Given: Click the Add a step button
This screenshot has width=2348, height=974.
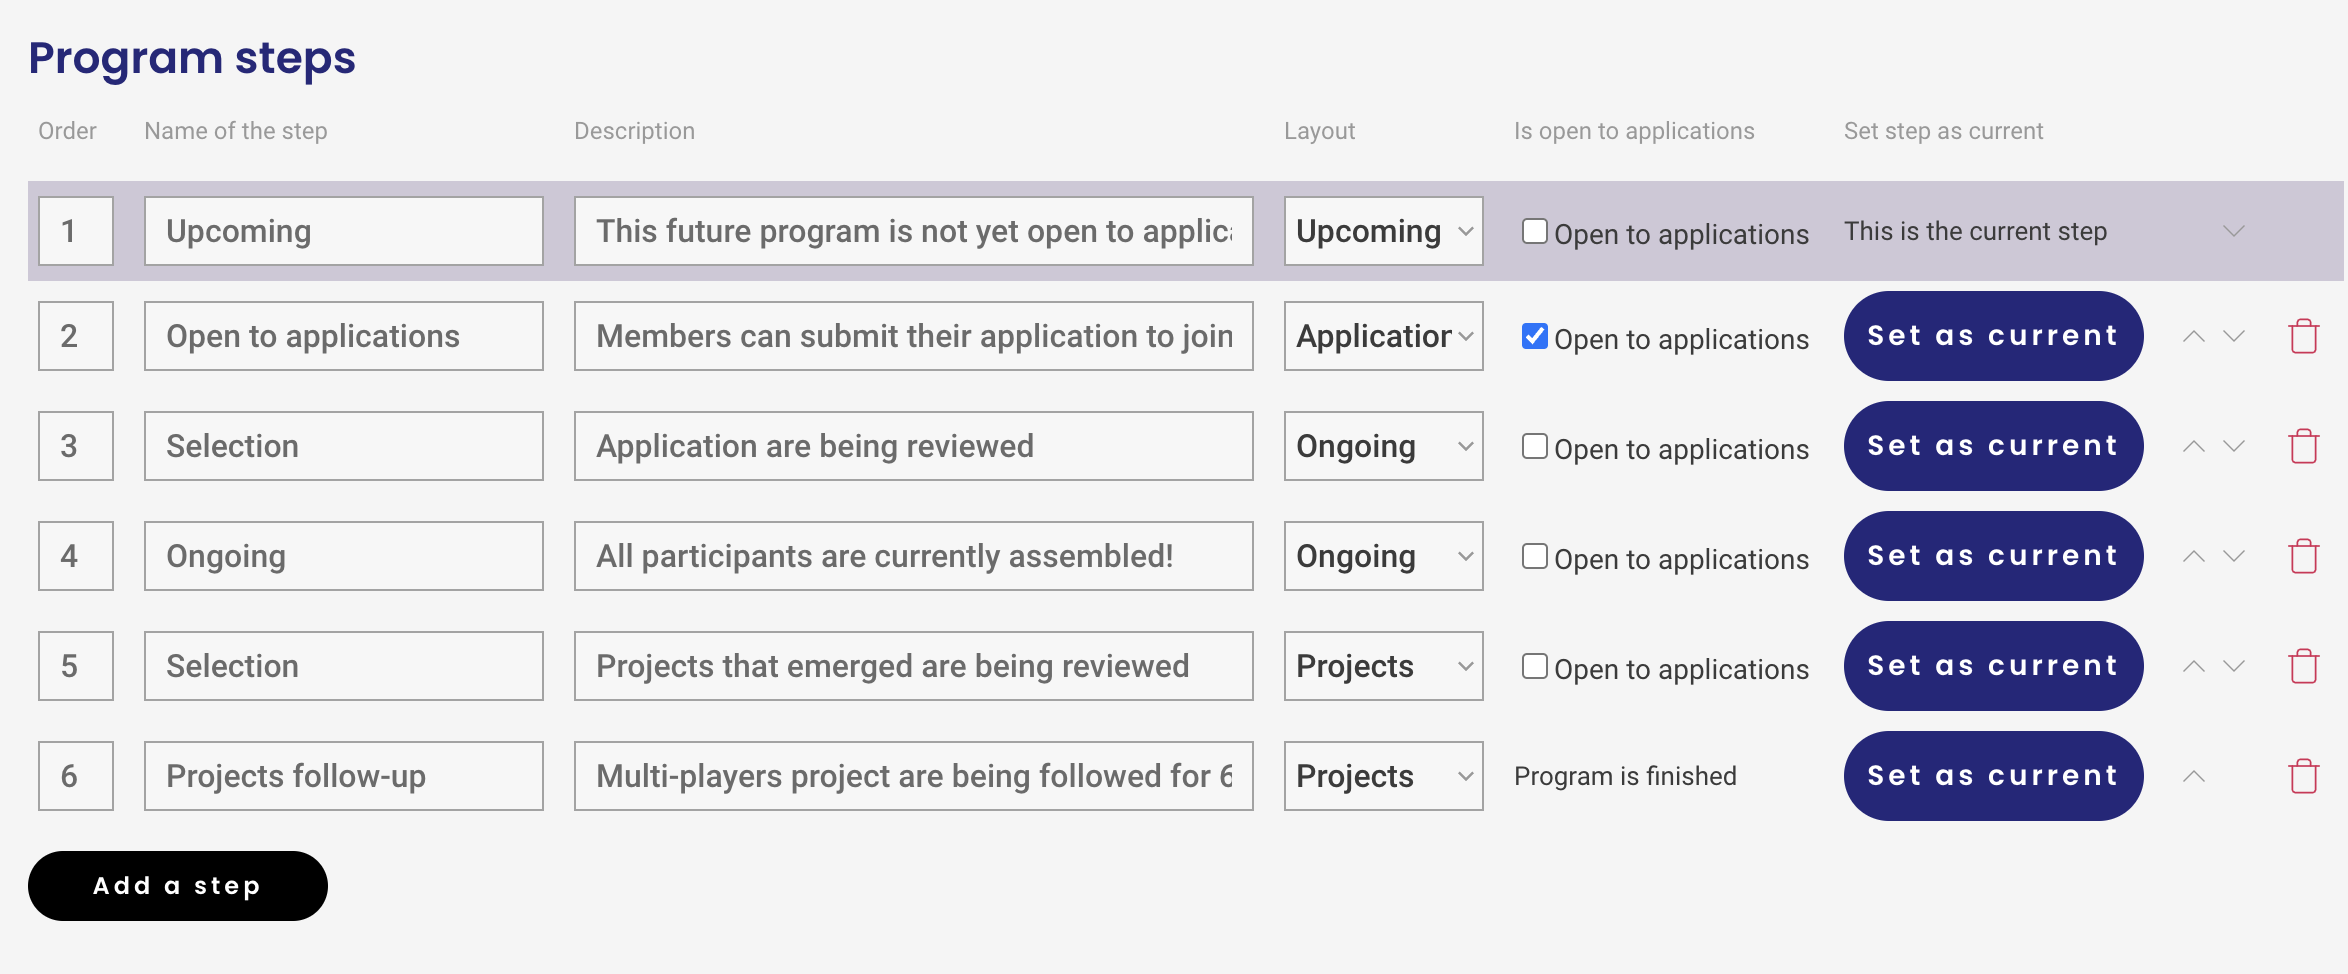Looking at the screenshot, I should pyautogui.click(x=178, y=886).
